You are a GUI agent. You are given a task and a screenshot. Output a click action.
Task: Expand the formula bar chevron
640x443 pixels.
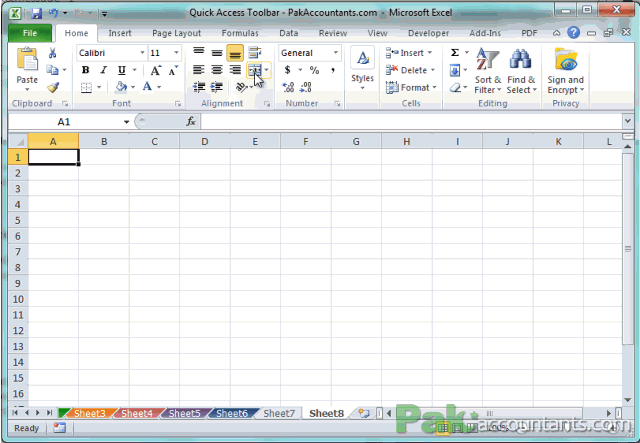click(x=628, y=121)
